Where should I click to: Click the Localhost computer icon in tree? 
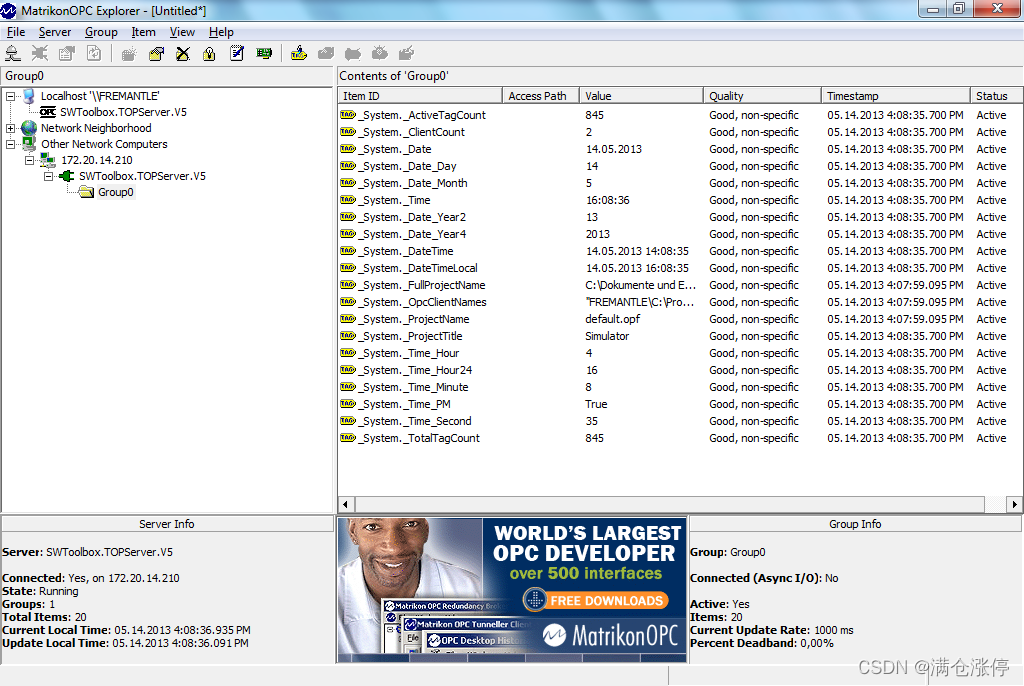pos(29,96)
